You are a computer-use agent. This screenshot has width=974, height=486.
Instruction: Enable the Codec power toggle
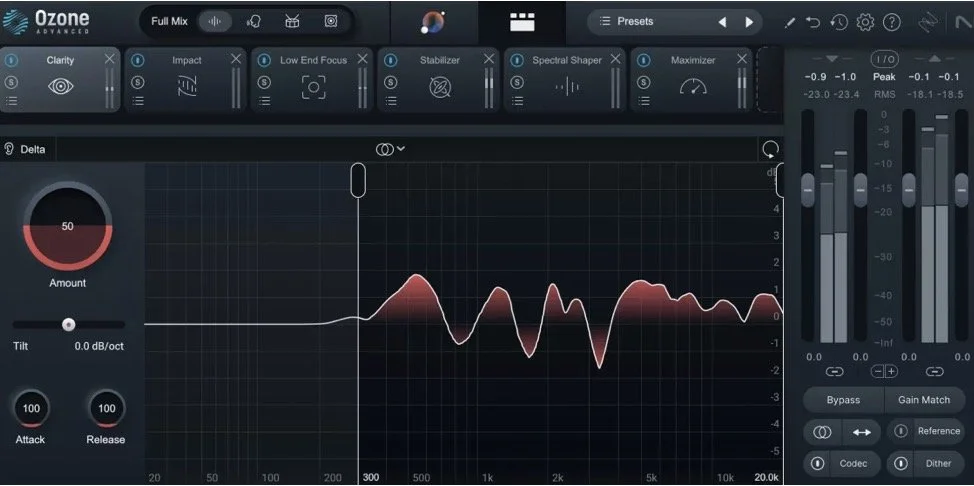pos(819,464)
